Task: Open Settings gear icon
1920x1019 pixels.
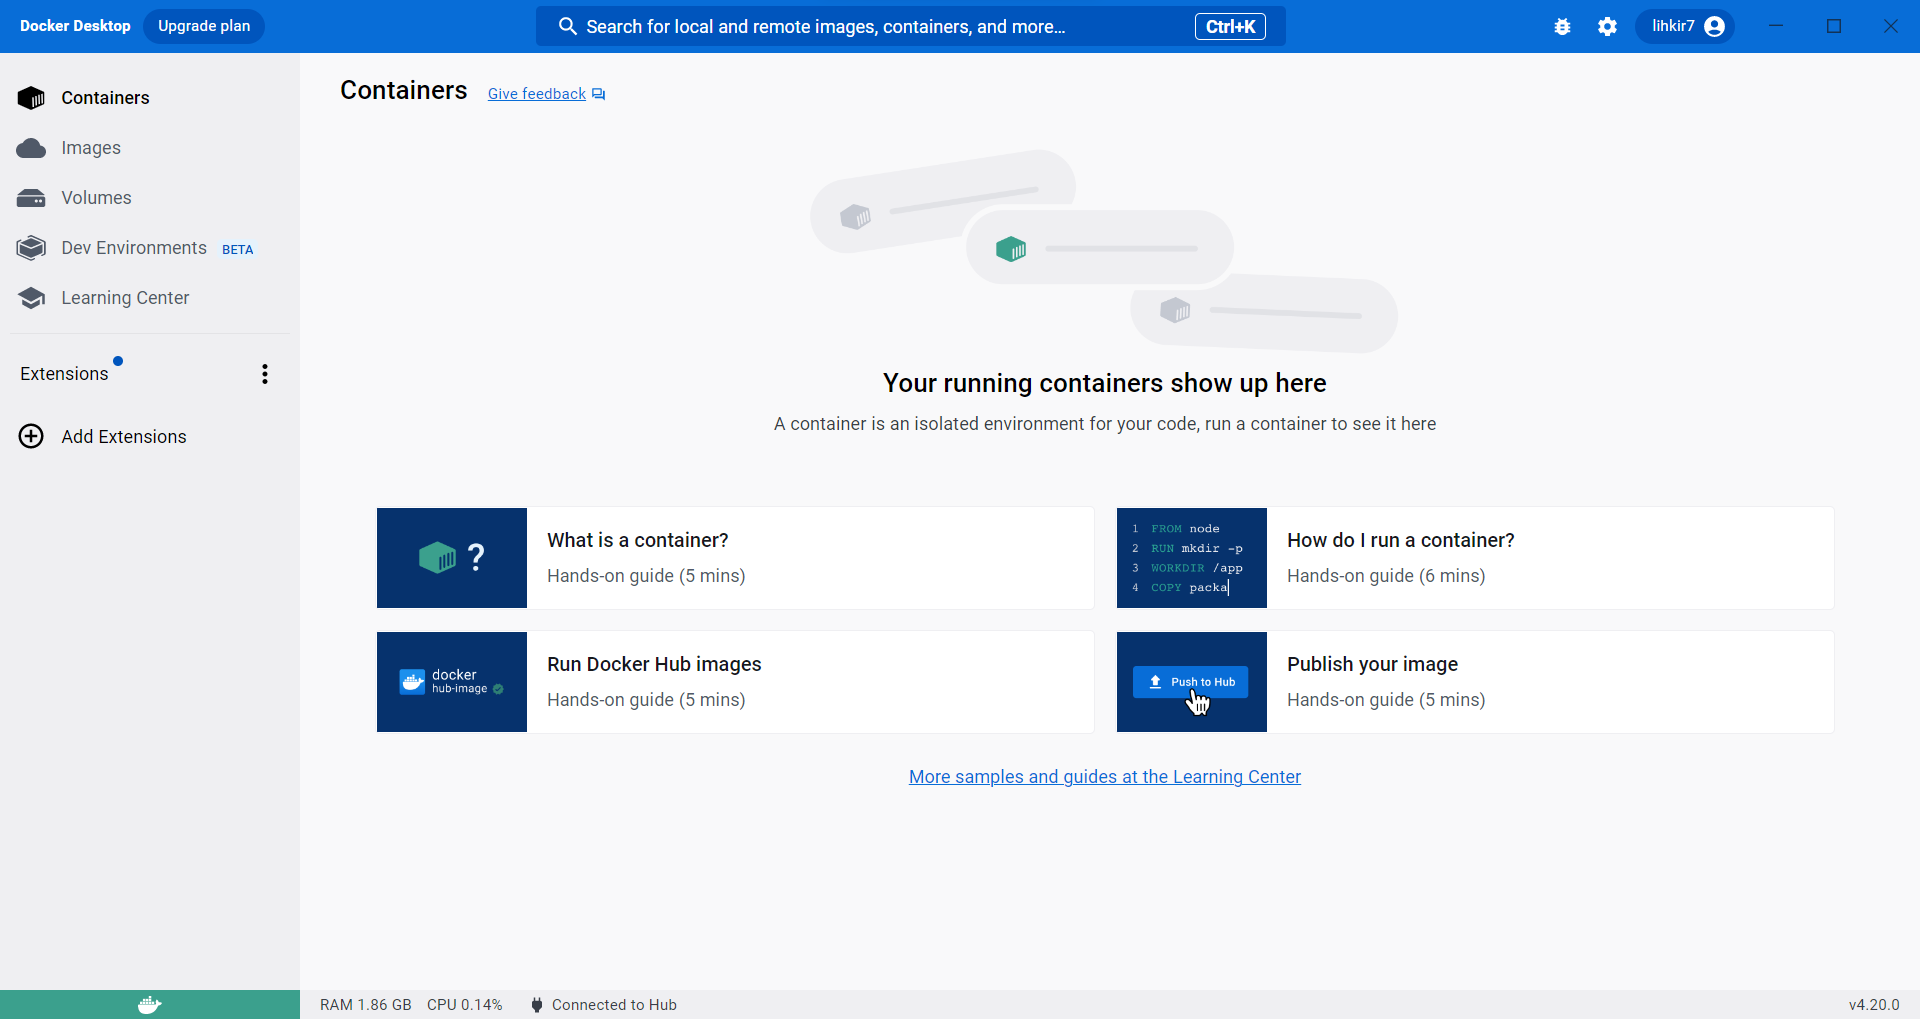Action: pyautogui.click(x=1607, y=27)
